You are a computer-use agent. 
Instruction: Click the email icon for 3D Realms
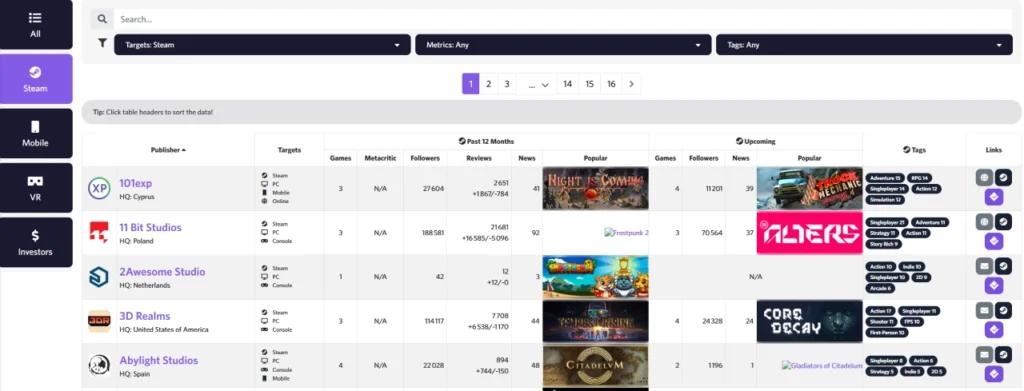click(984, 310)
